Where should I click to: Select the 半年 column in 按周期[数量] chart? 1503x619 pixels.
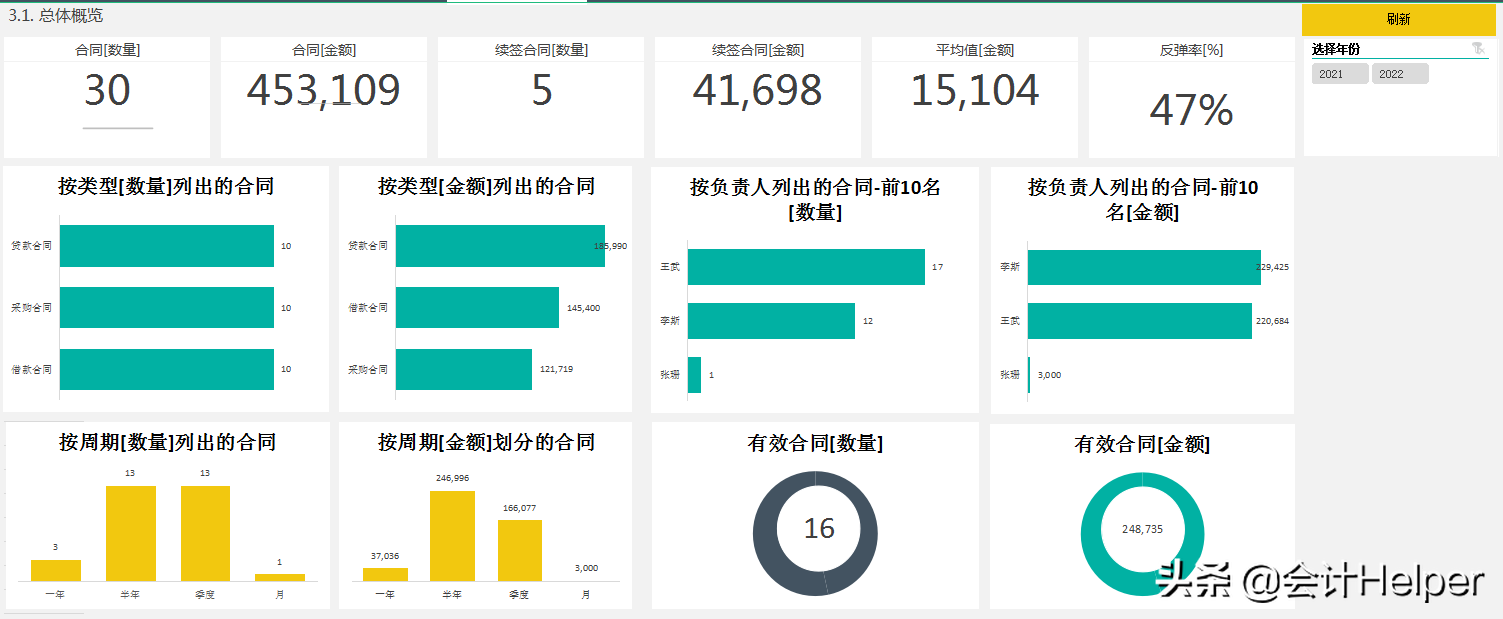[x=130, y=530]
